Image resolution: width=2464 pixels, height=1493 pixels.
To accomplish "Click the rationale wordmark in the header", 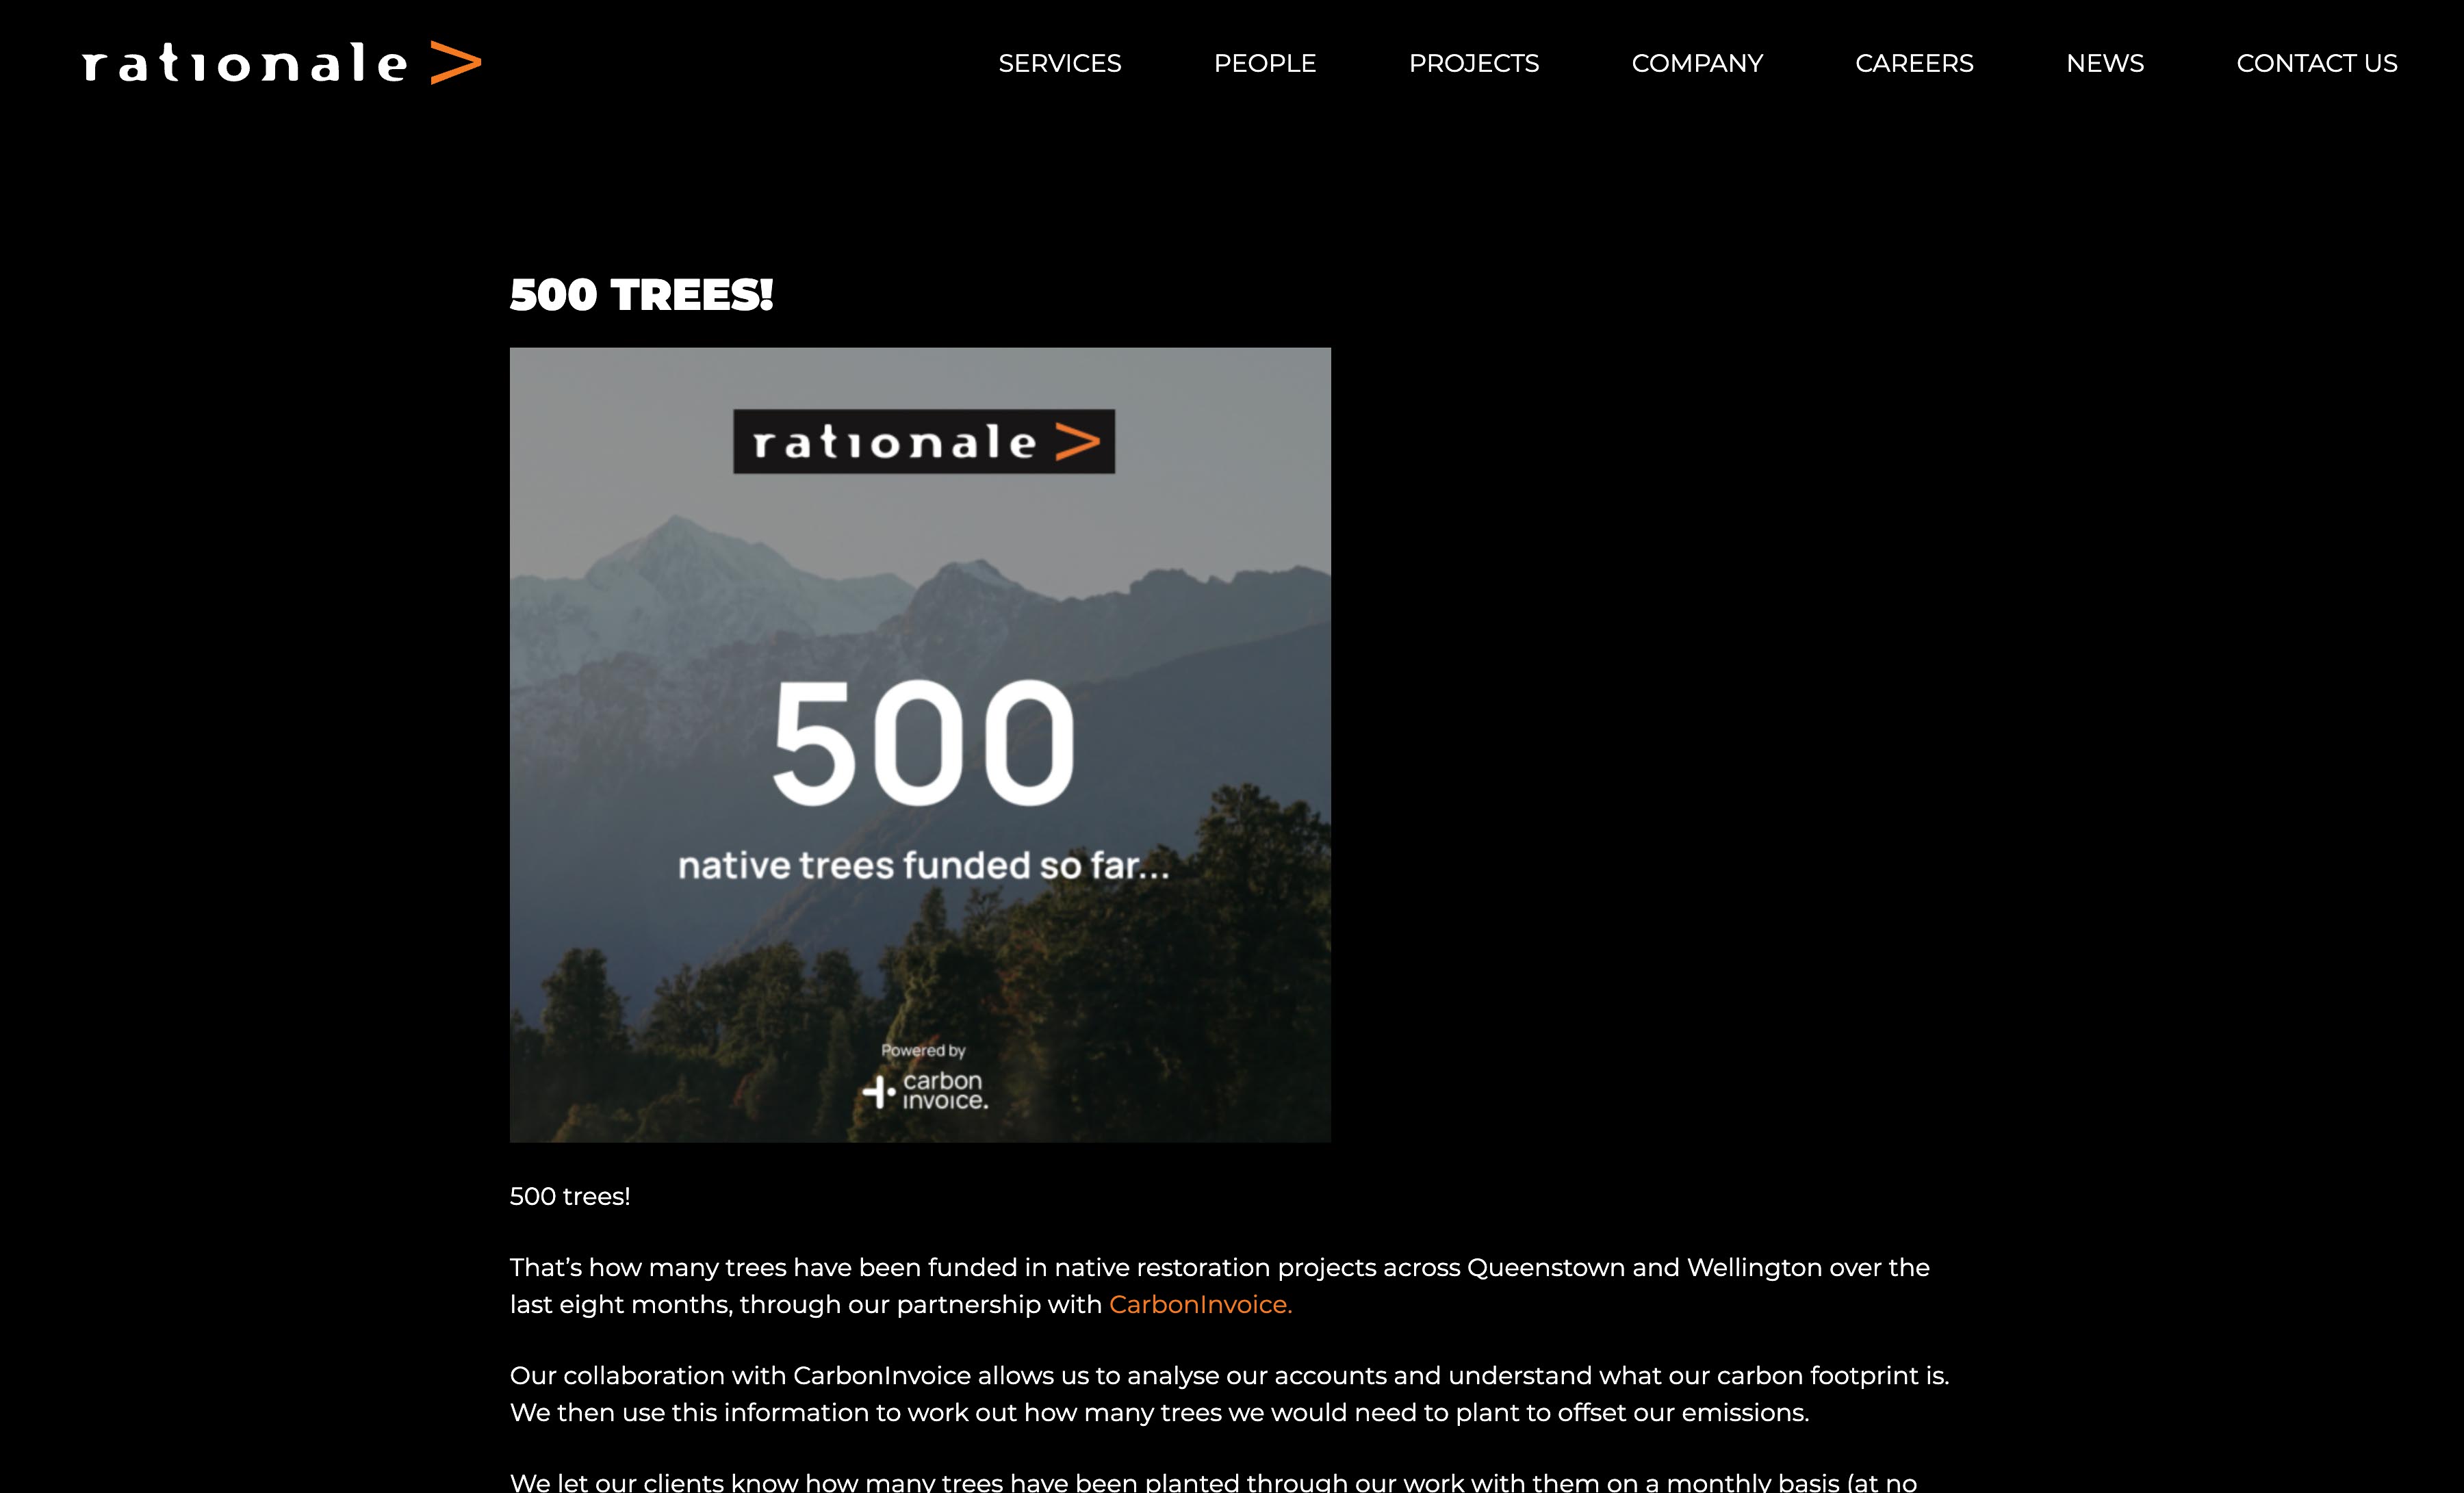I will coord(245,63).
